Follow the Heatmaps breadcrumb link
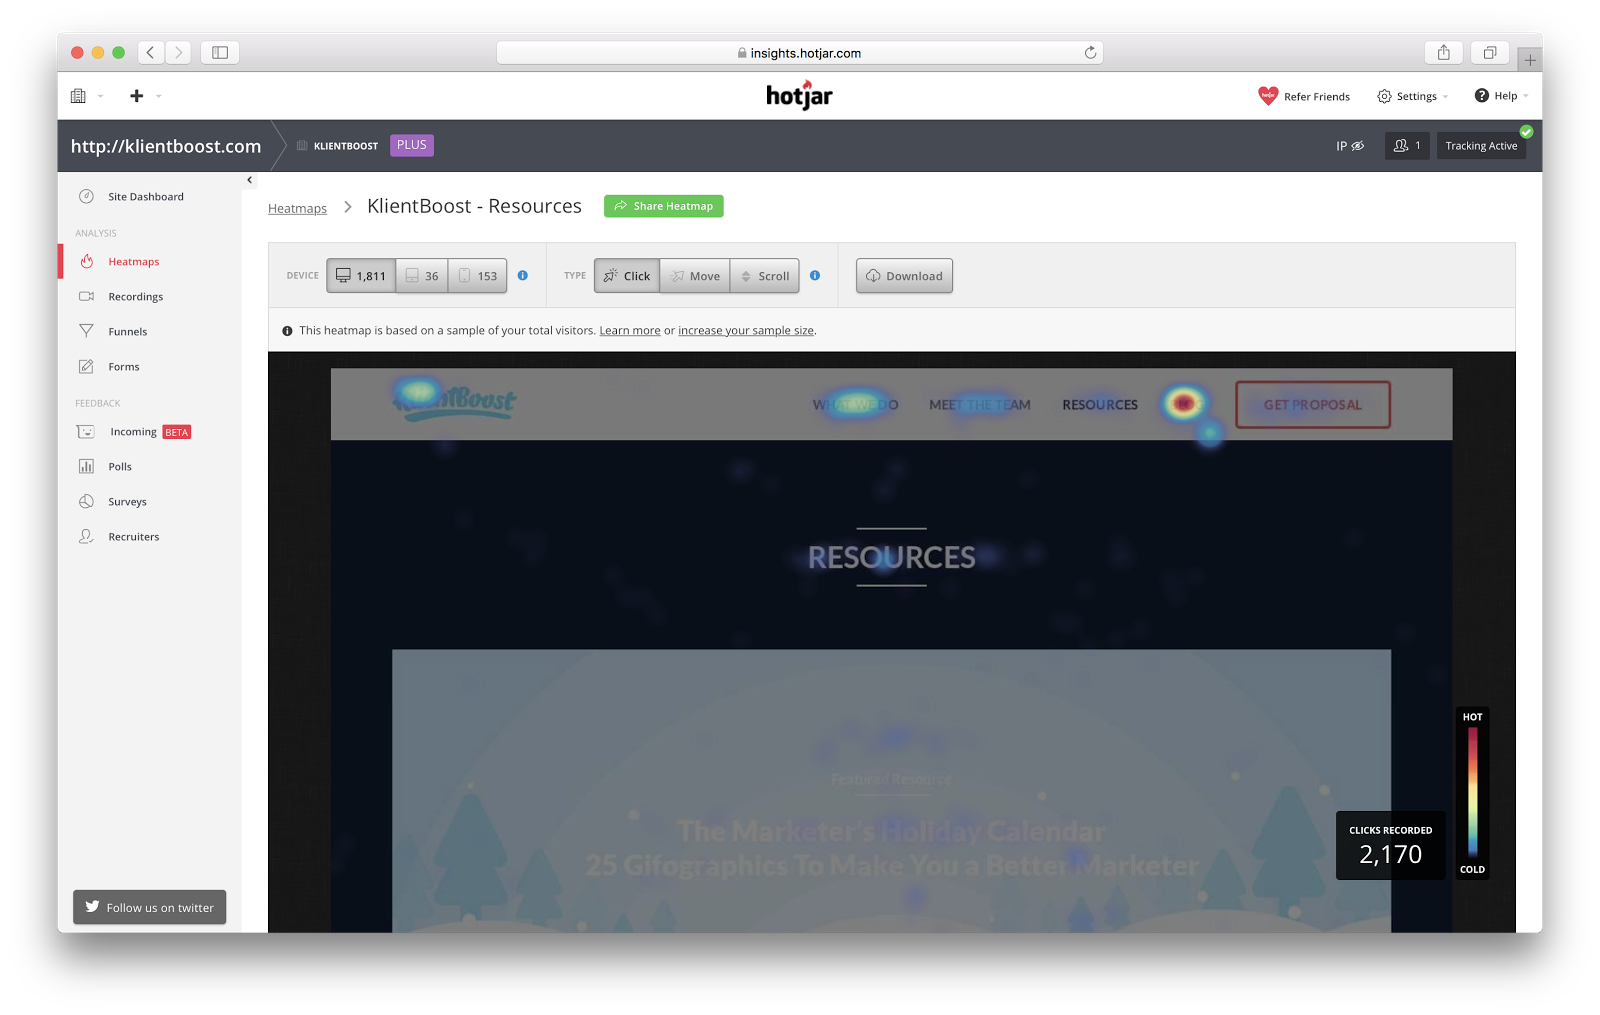Image resolution: width=1600 pixels, height=1015 pixels. pyautogui.click(x=297, y=208)
